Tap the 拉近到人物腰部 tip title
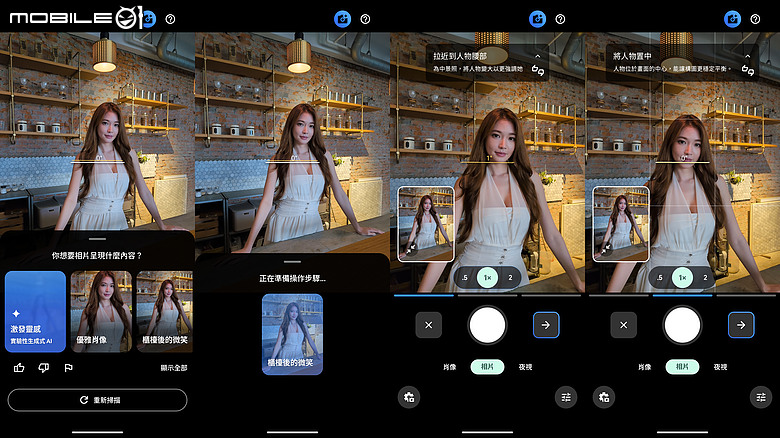This screenshot has width=780, height=438. (x=460, y=56)
